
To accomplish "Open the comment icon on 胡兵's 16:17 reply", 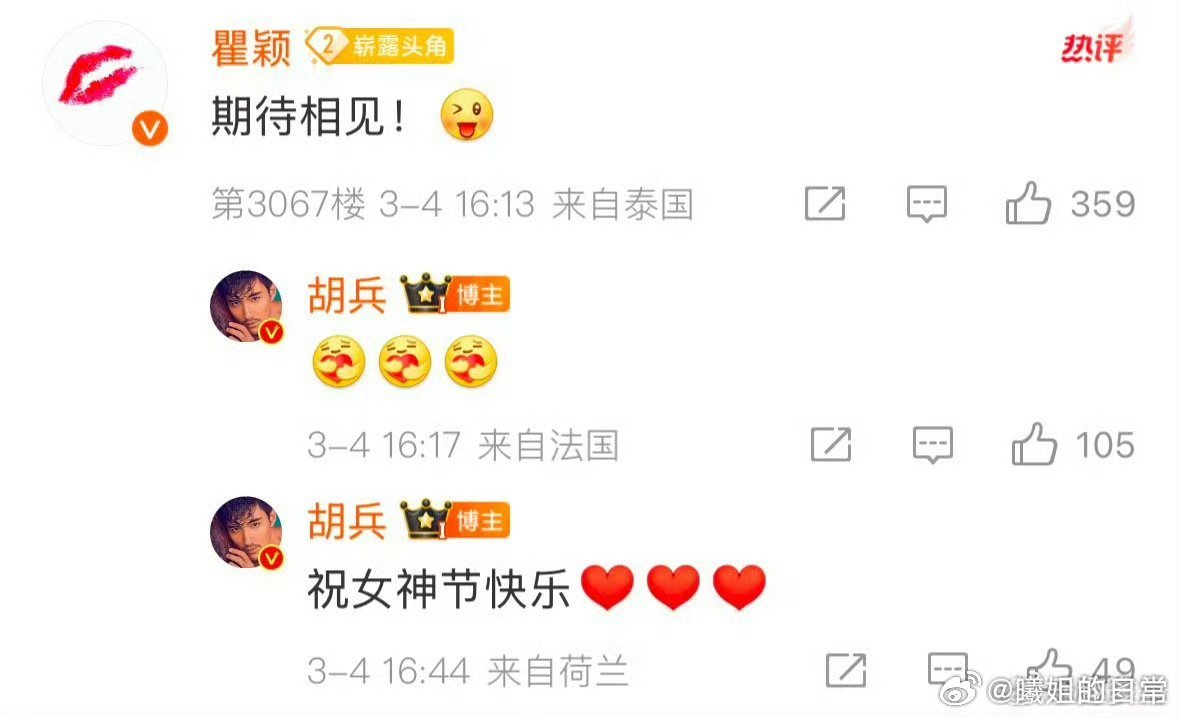I will tap(932, 444).
